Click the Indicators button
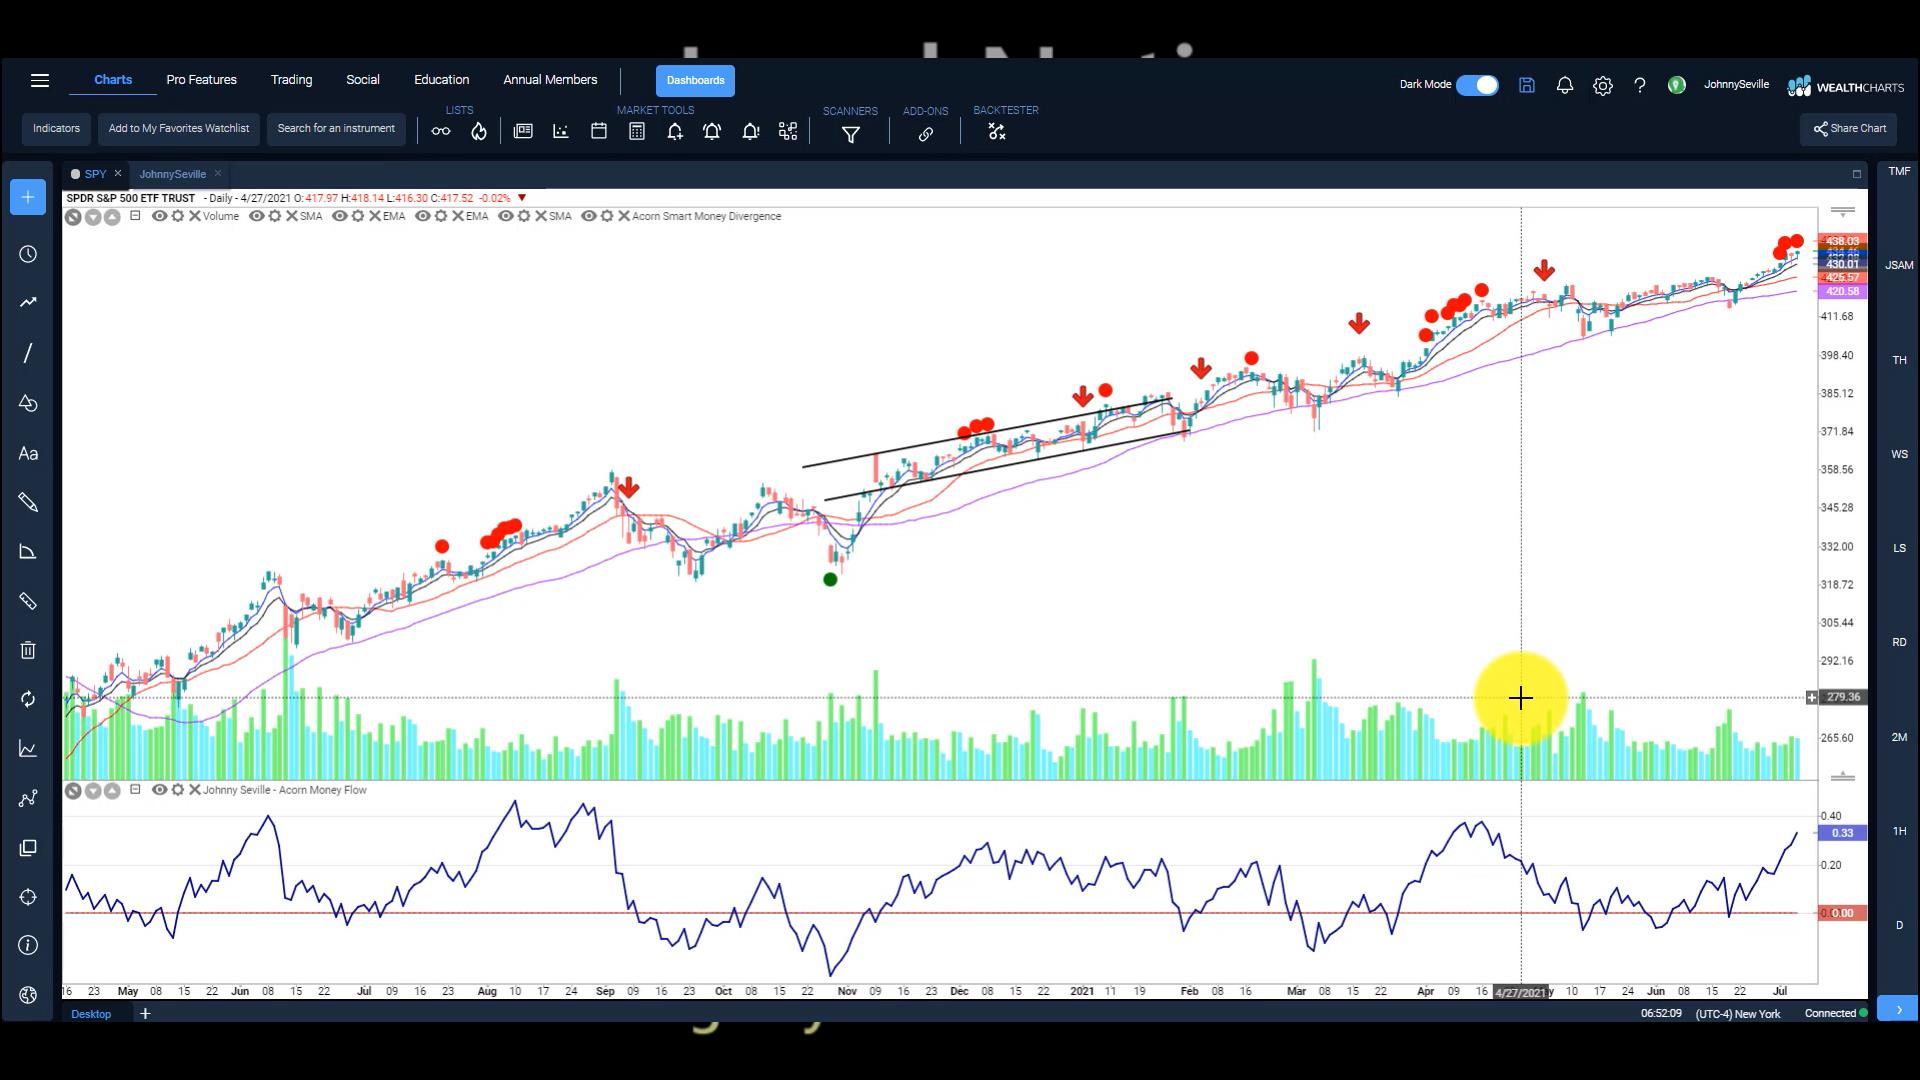 (56, 129)
